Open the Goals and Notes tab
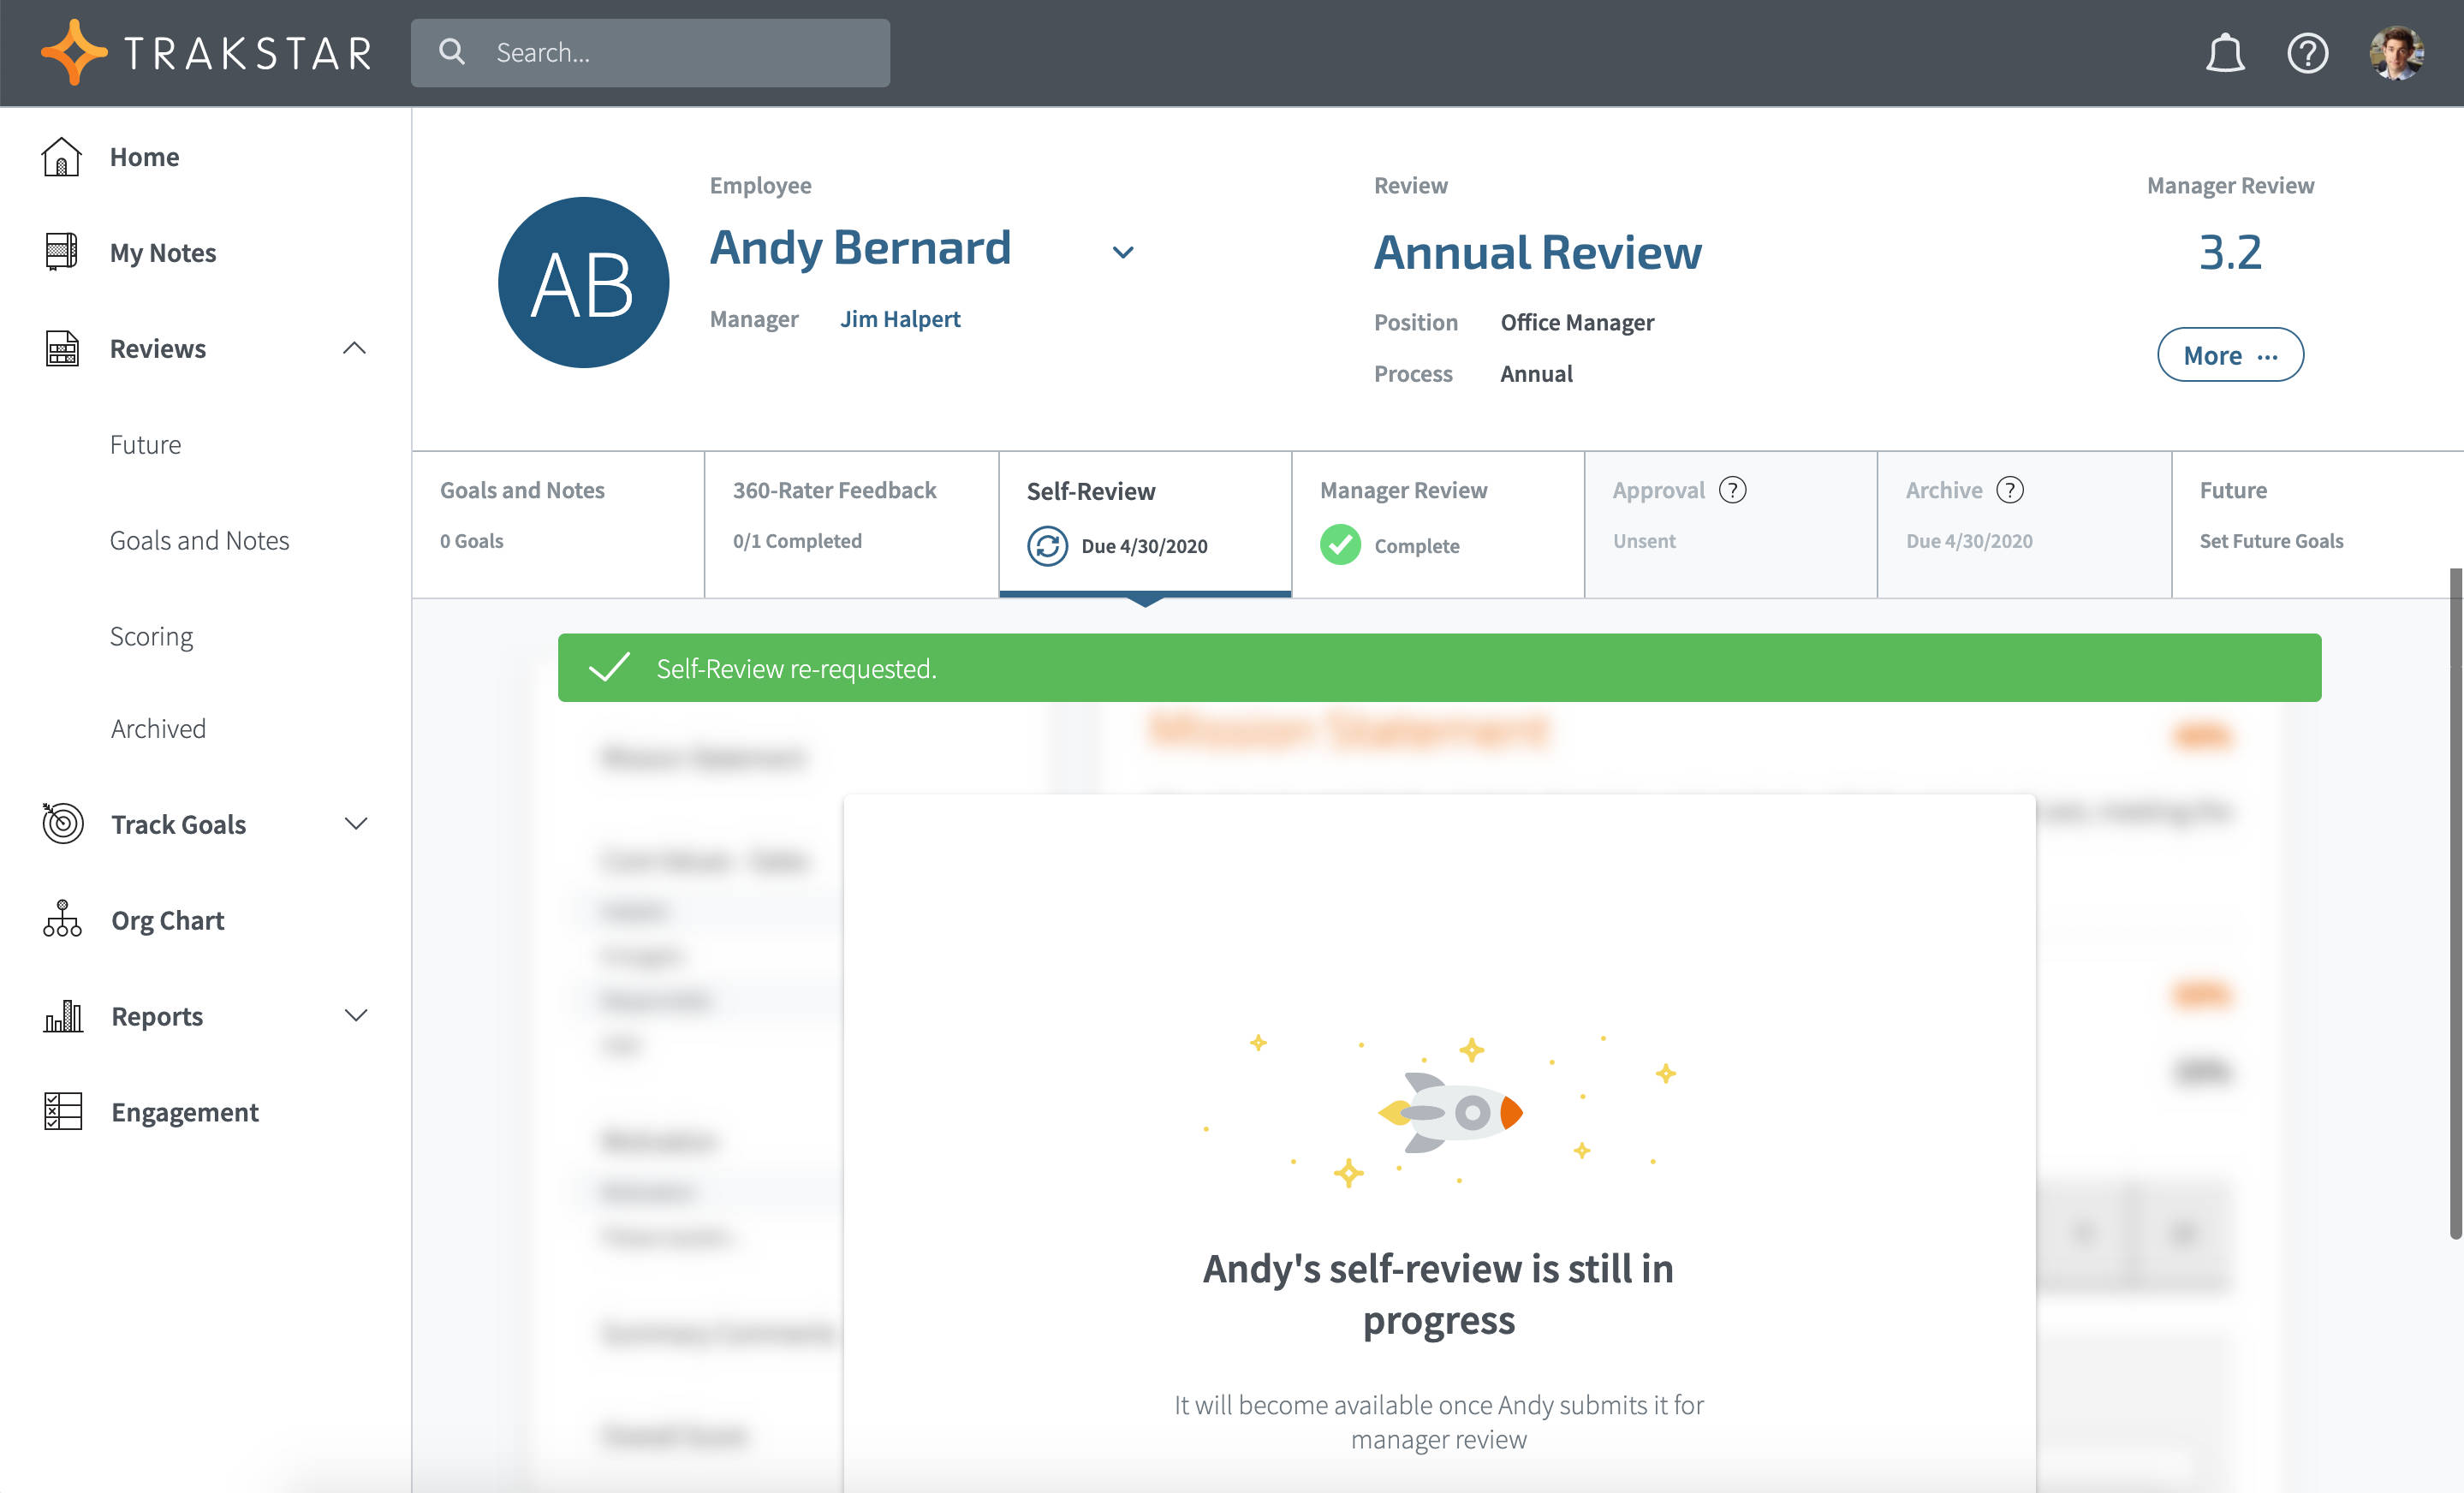 coord(522,489)
